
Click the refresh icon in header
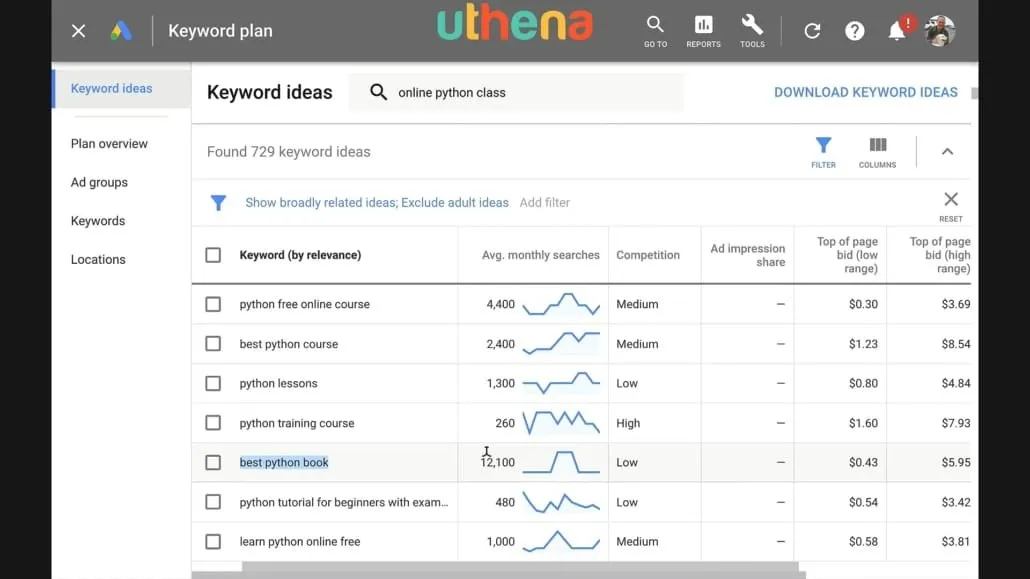pyautogui.click(x=812, y=31)
